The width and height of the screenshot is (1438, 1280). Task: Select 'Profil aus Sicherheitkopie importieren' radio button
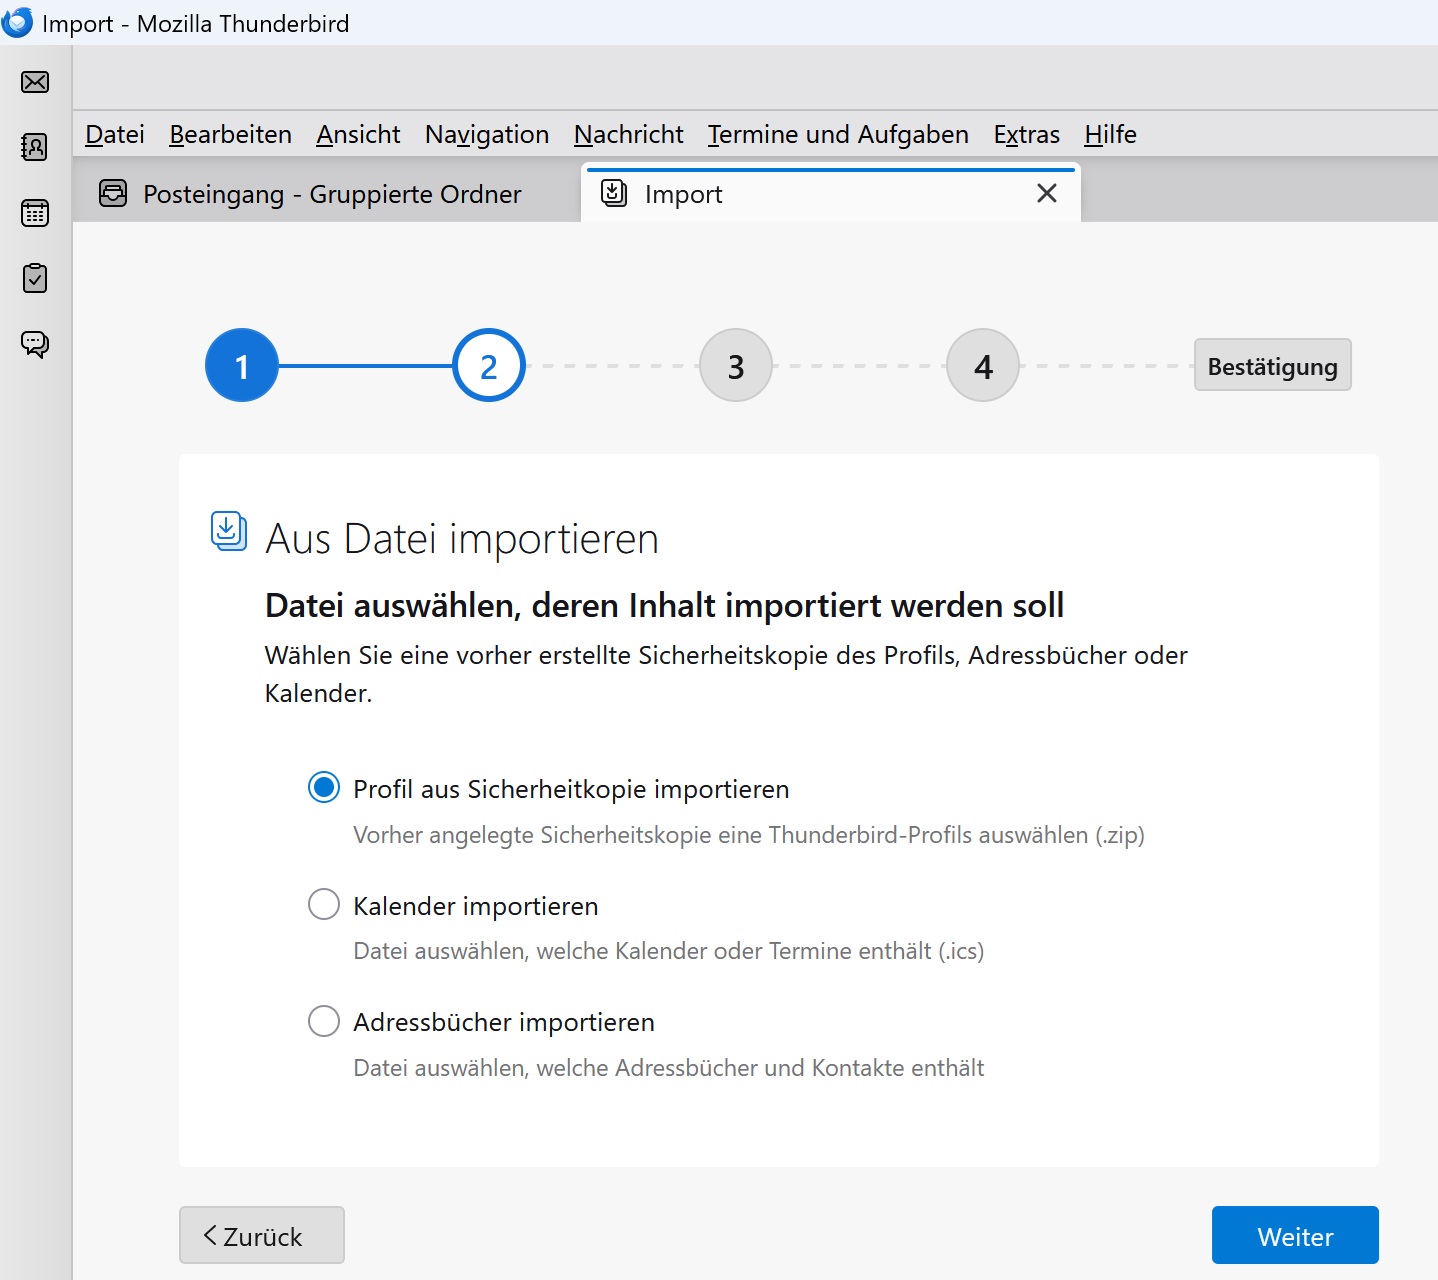(324, 788)
